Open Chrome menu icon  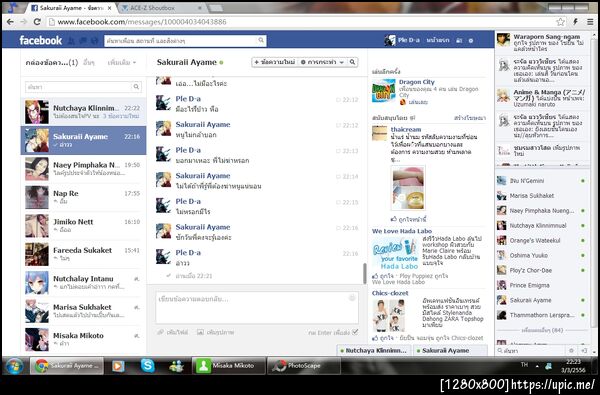[x=590, y=22]
